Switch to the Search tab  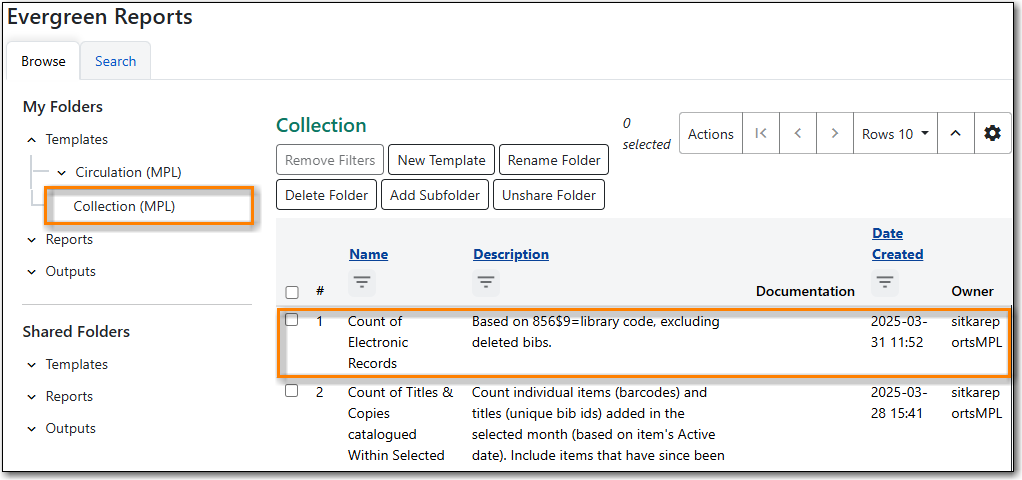(115, 61)
